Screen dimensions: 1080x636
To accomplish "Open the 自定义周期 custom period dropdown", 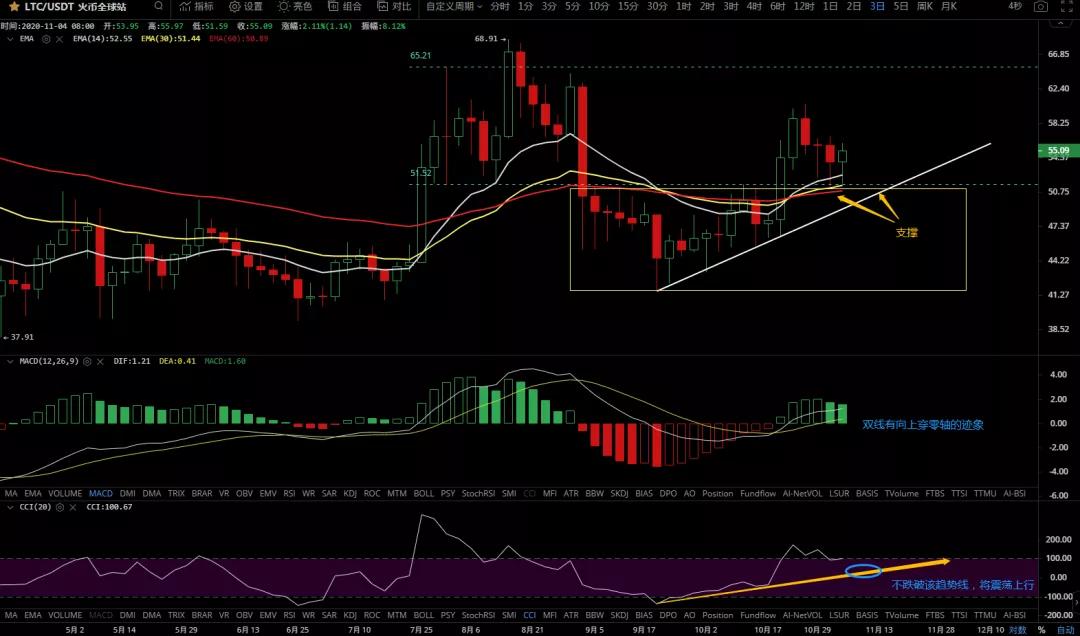I will point(452,7).
